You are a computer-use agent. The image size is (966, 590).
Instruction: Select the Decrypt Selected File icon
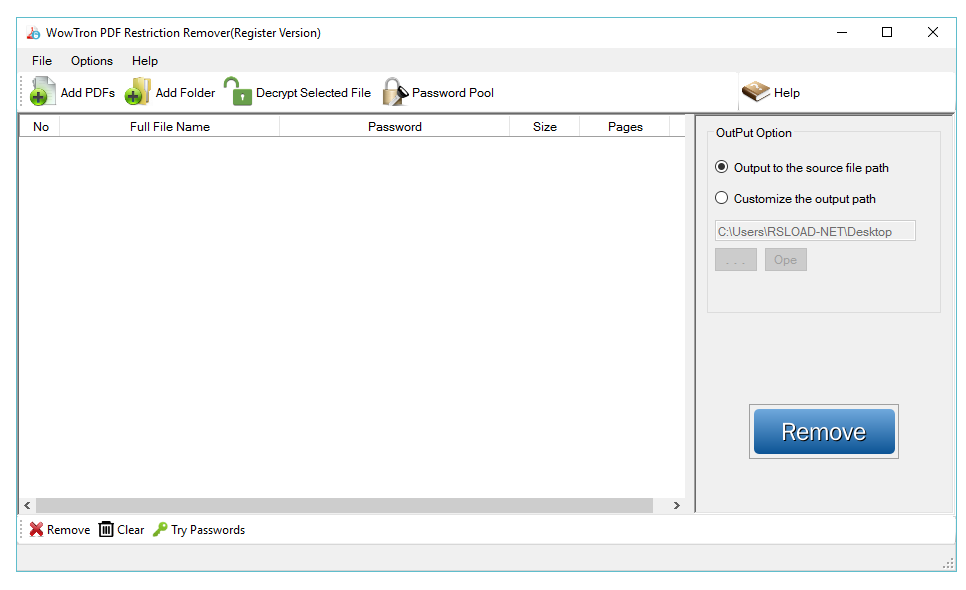(x=240, y=91)
